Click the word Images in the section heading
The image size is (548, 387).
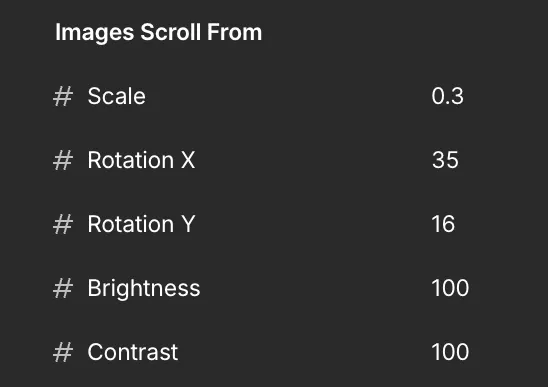click(x=95, y=33)
